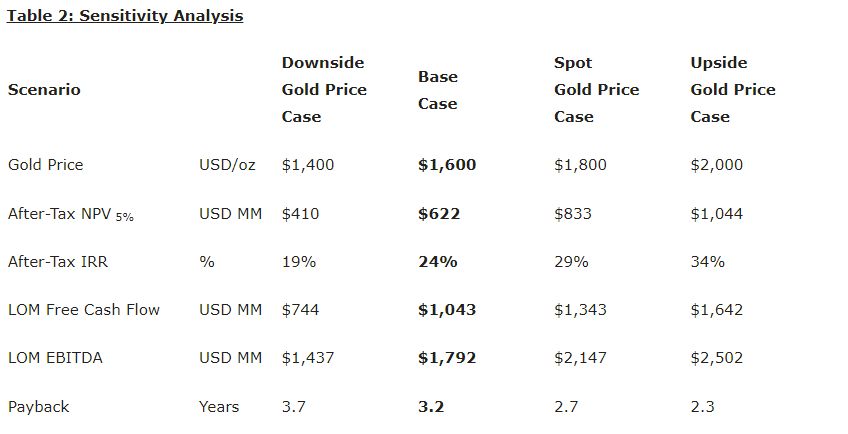Select the $744 downside free cash flow
The width and height of the screenshot is (848, 434).
tap(300, 310)
